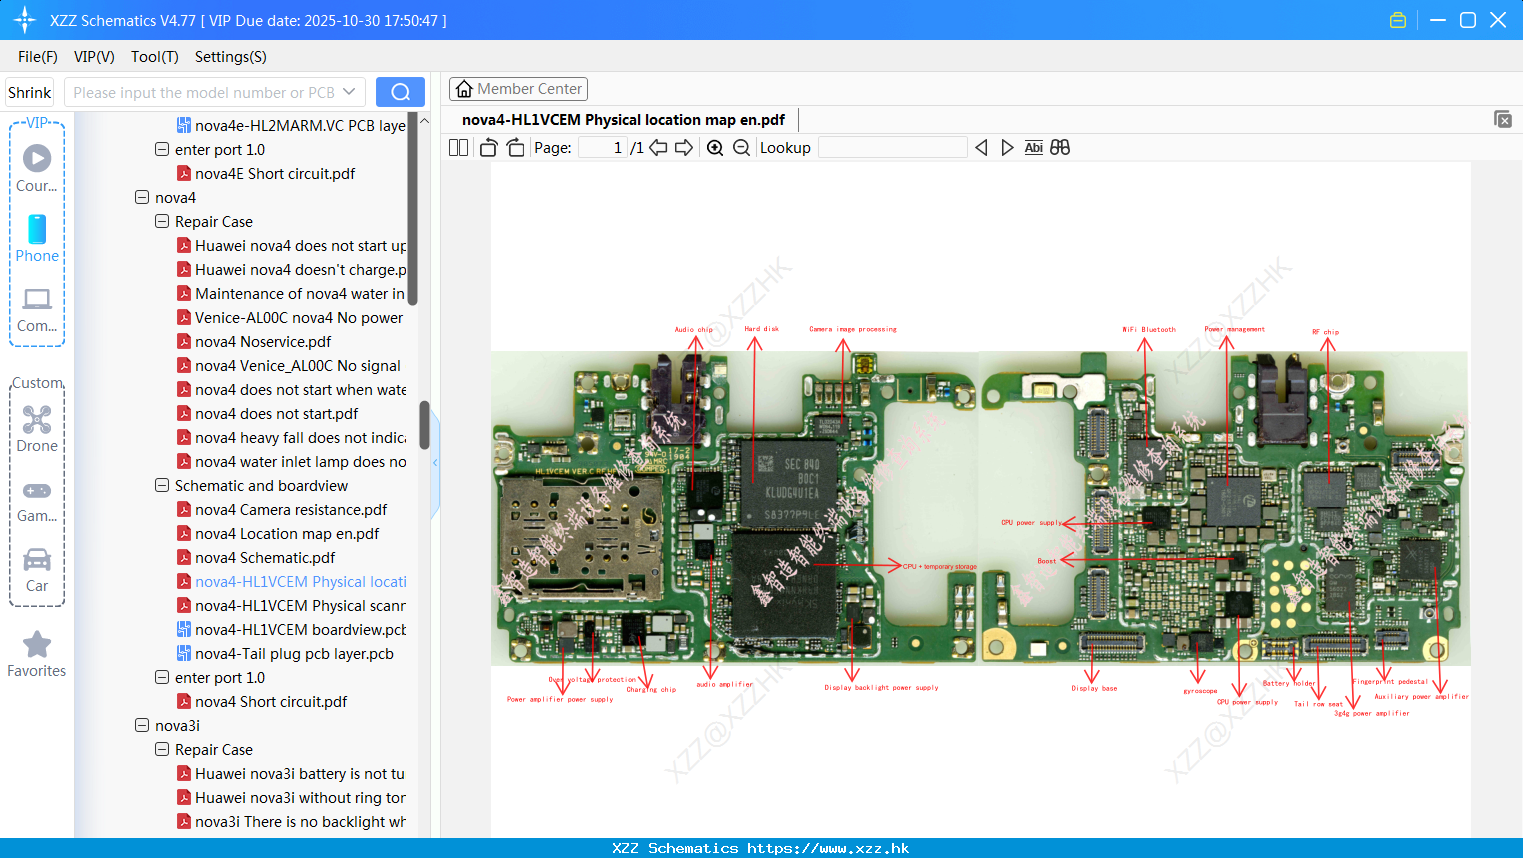Open the website link in status bar
Image resolution: width=1523 pixels, height=858 pixels.
click(828, 848)
